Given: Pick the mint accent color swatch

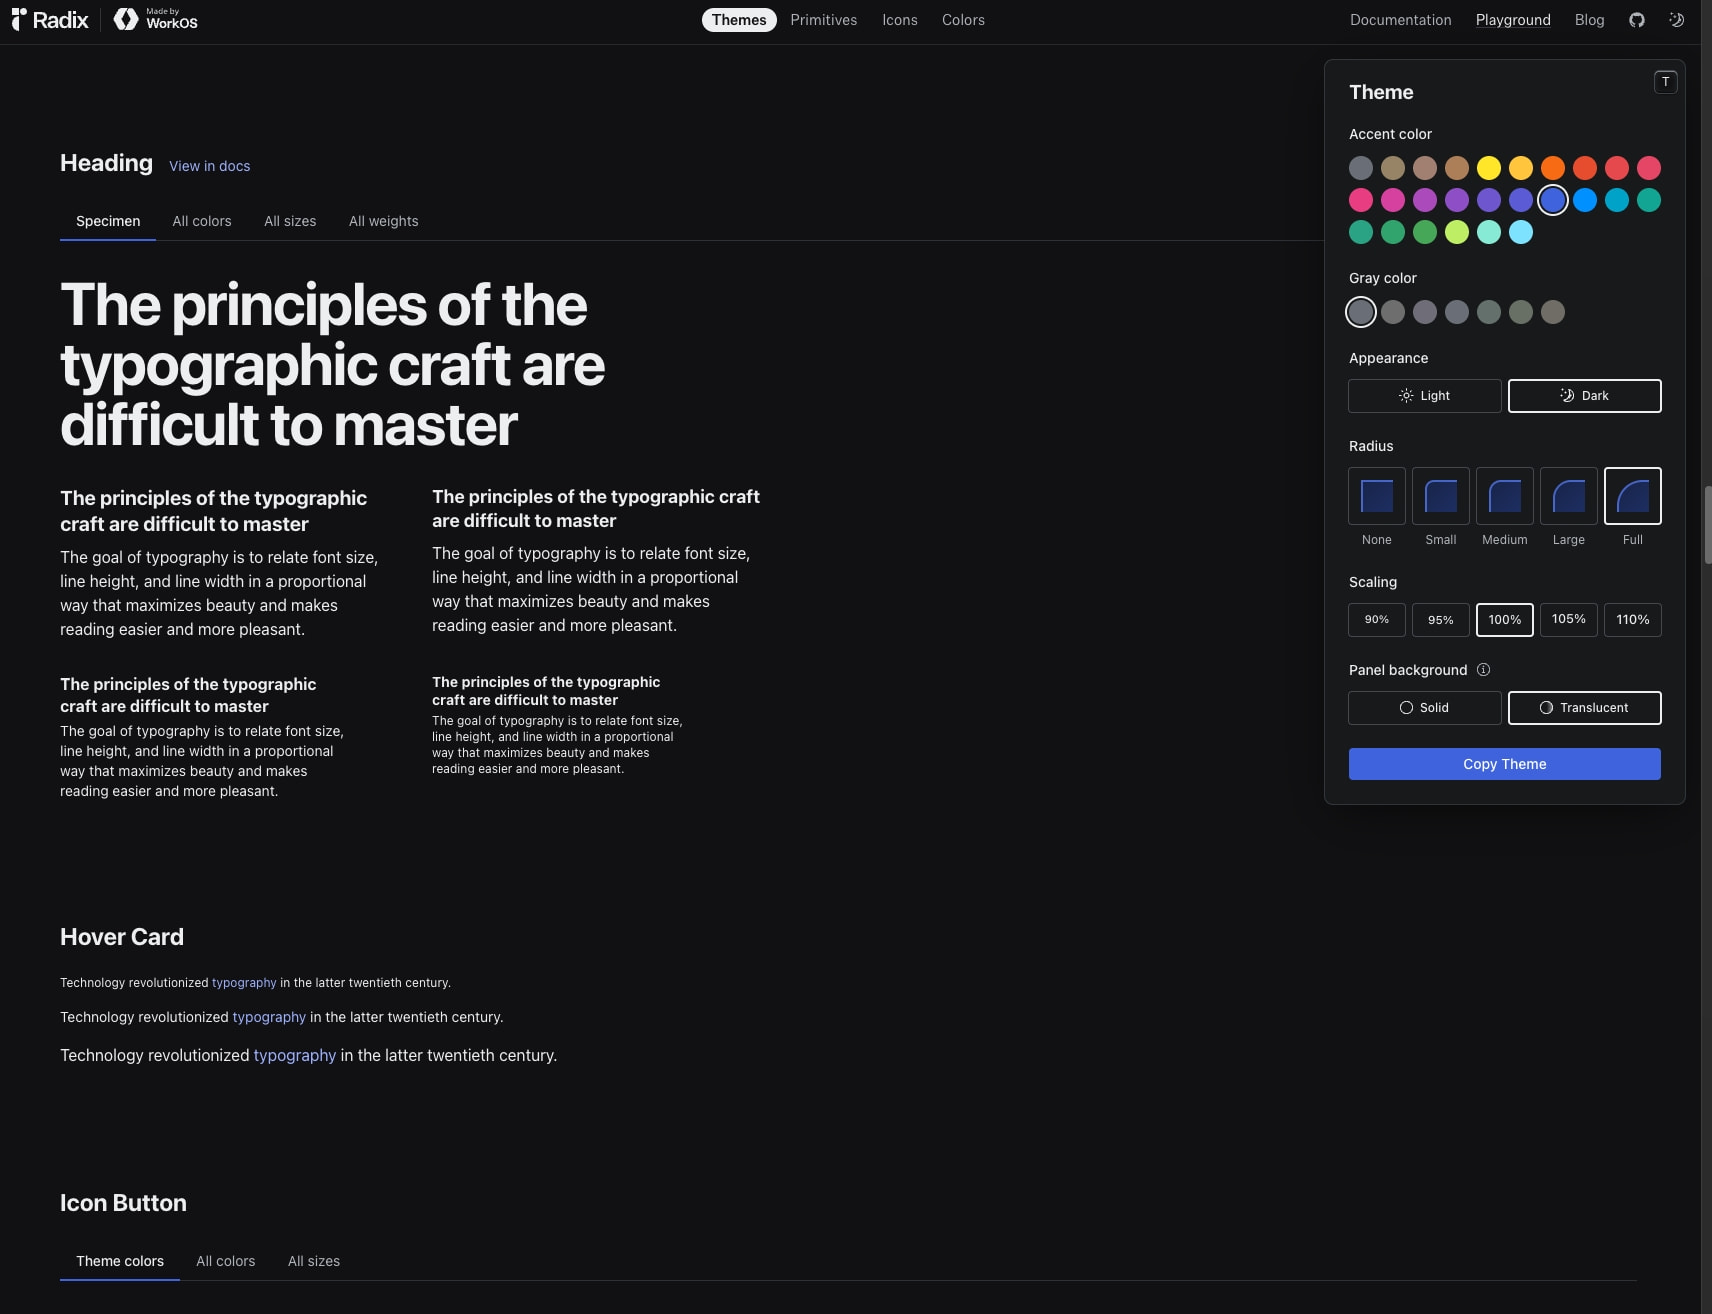Looking at the screenshot, I should [1488, 232].
